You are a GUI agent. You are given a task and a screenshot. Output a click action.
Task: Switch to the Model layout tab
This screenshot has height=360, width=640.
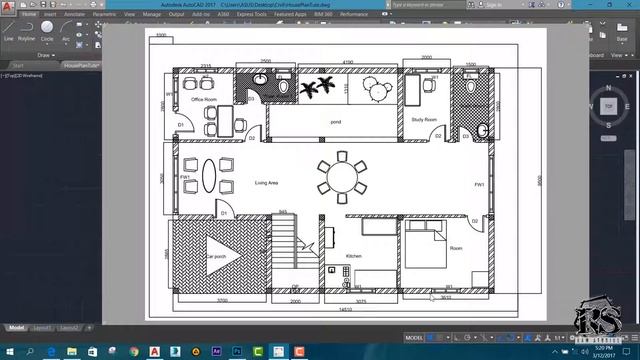click(x=16, y=328)
